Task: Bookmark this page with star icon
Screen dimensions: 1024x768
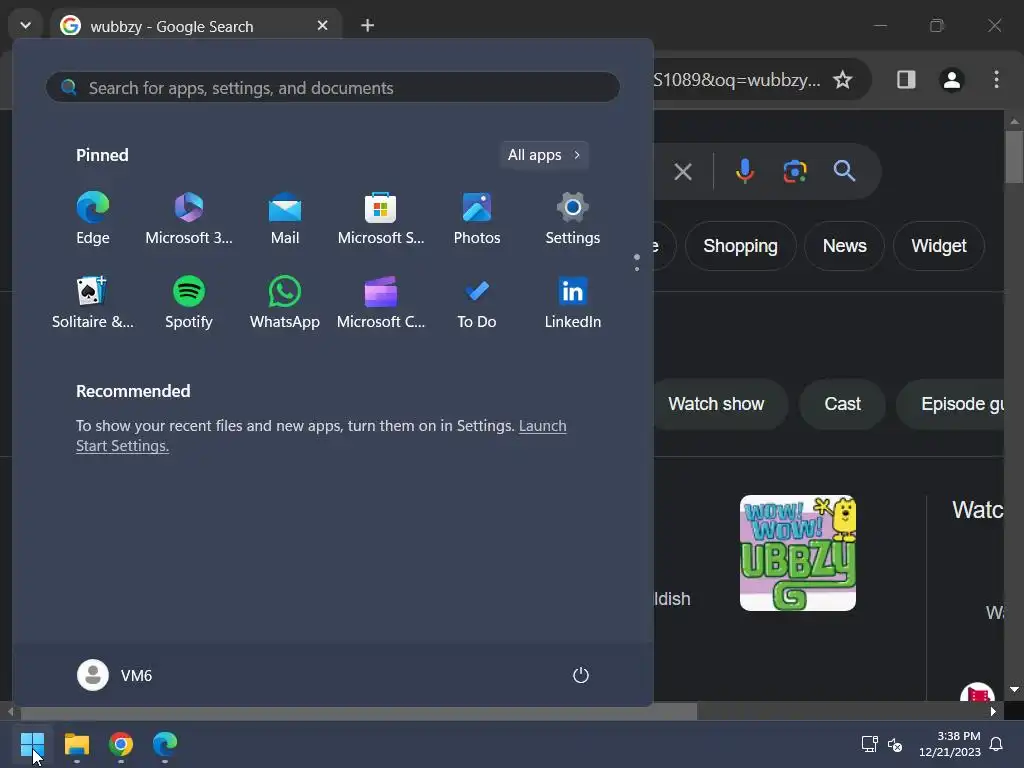Action: coord(842,80)
